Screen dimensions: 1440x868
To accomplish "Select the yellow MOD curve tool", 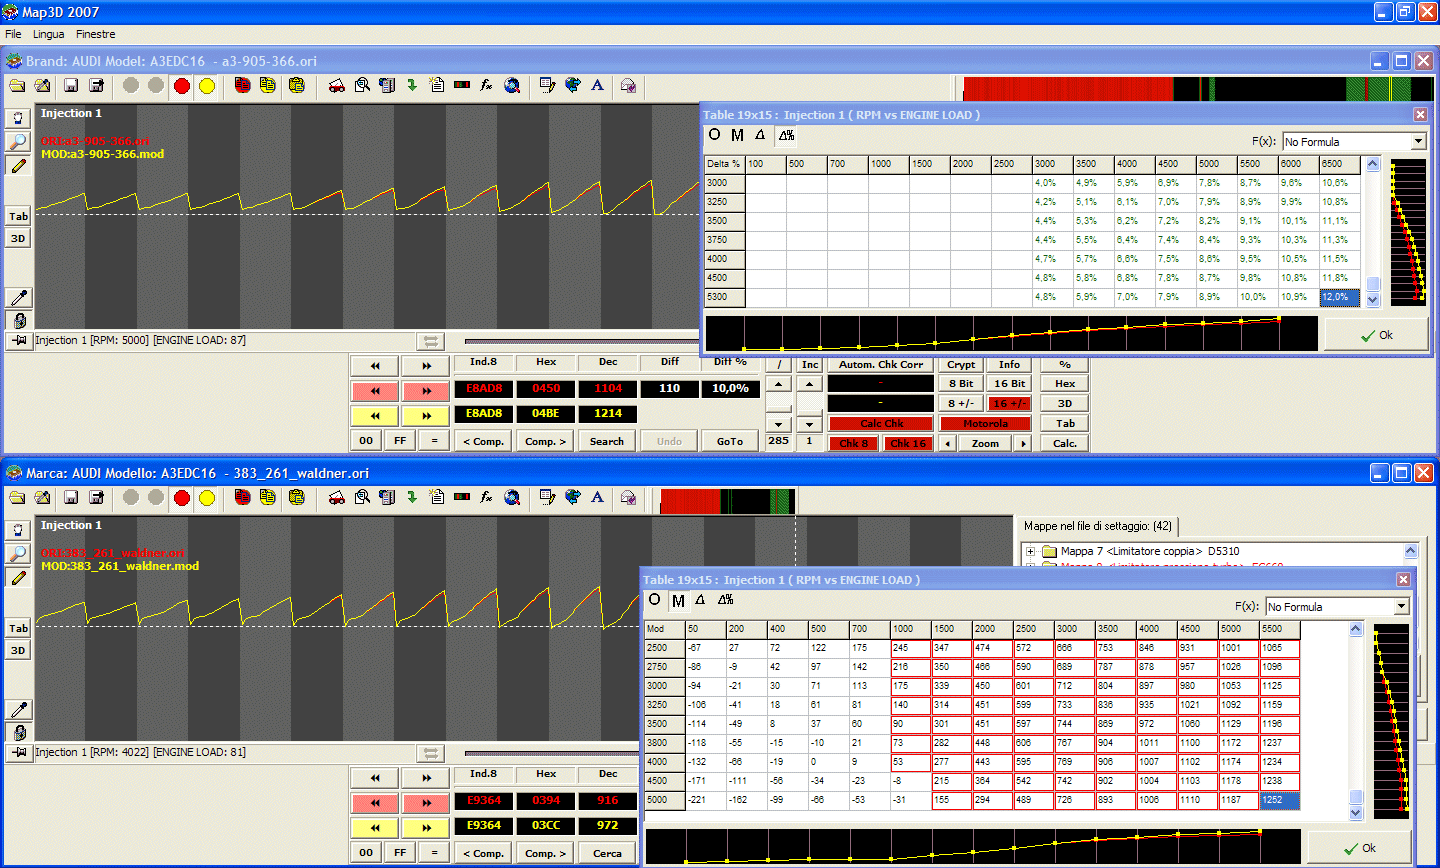I will click(x=207, y=86).
